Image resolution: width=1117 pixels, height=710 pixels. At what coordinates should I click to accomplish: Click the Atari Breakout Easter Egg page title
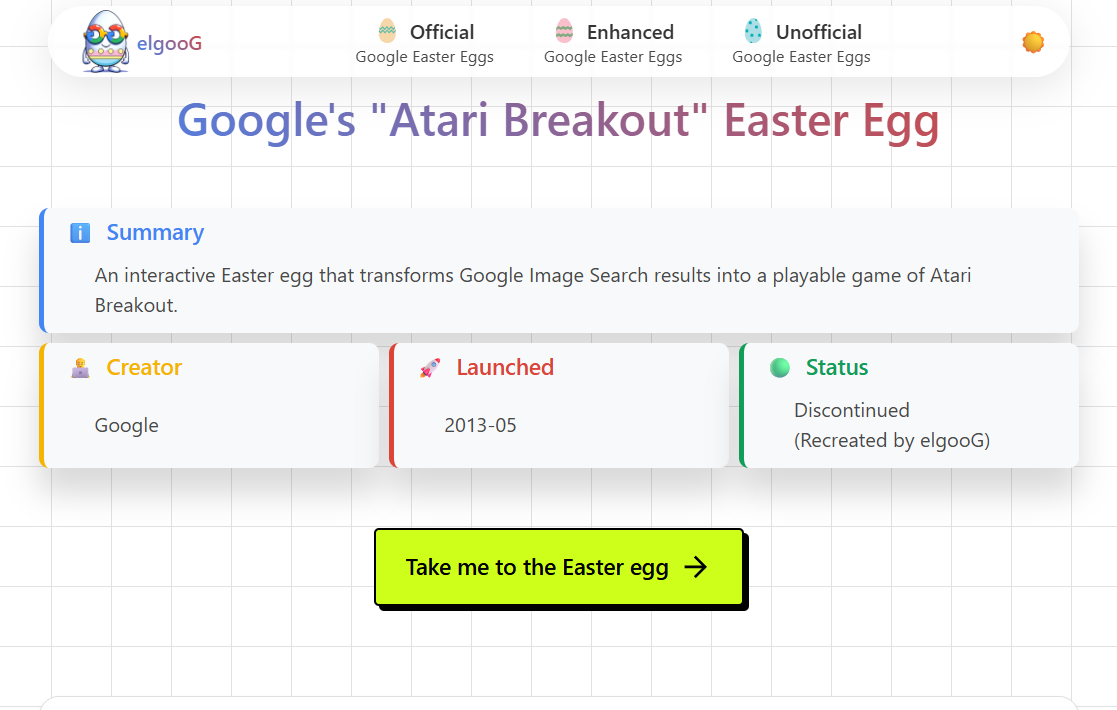(x=558, y=121)
